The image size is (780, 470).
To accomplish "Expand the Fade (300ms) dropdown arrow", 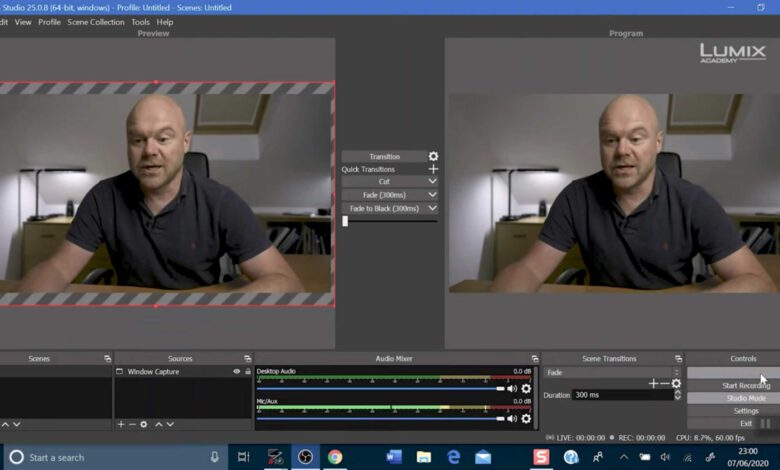I will tap(432, 195).
